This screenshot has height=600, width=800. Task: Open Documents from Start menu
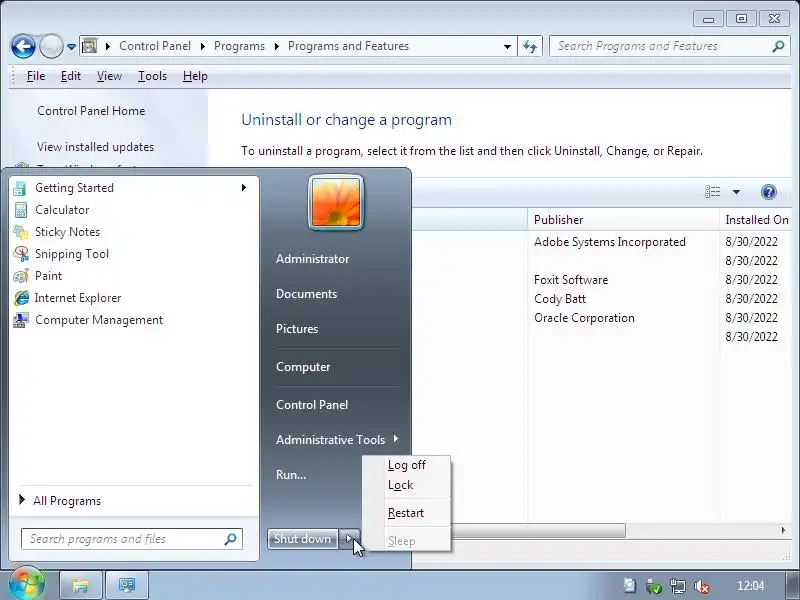coord(307,294)
